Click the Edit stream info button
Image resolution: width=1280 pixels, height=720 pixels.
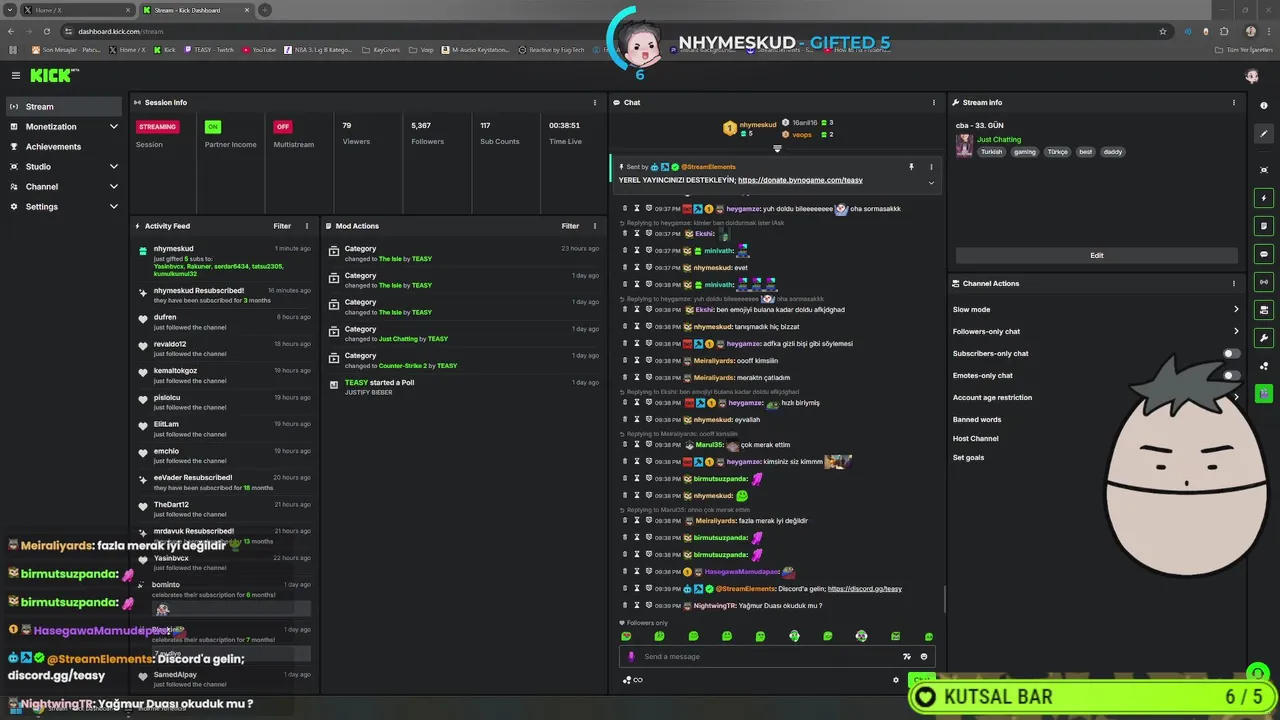tap(1097, 255)
